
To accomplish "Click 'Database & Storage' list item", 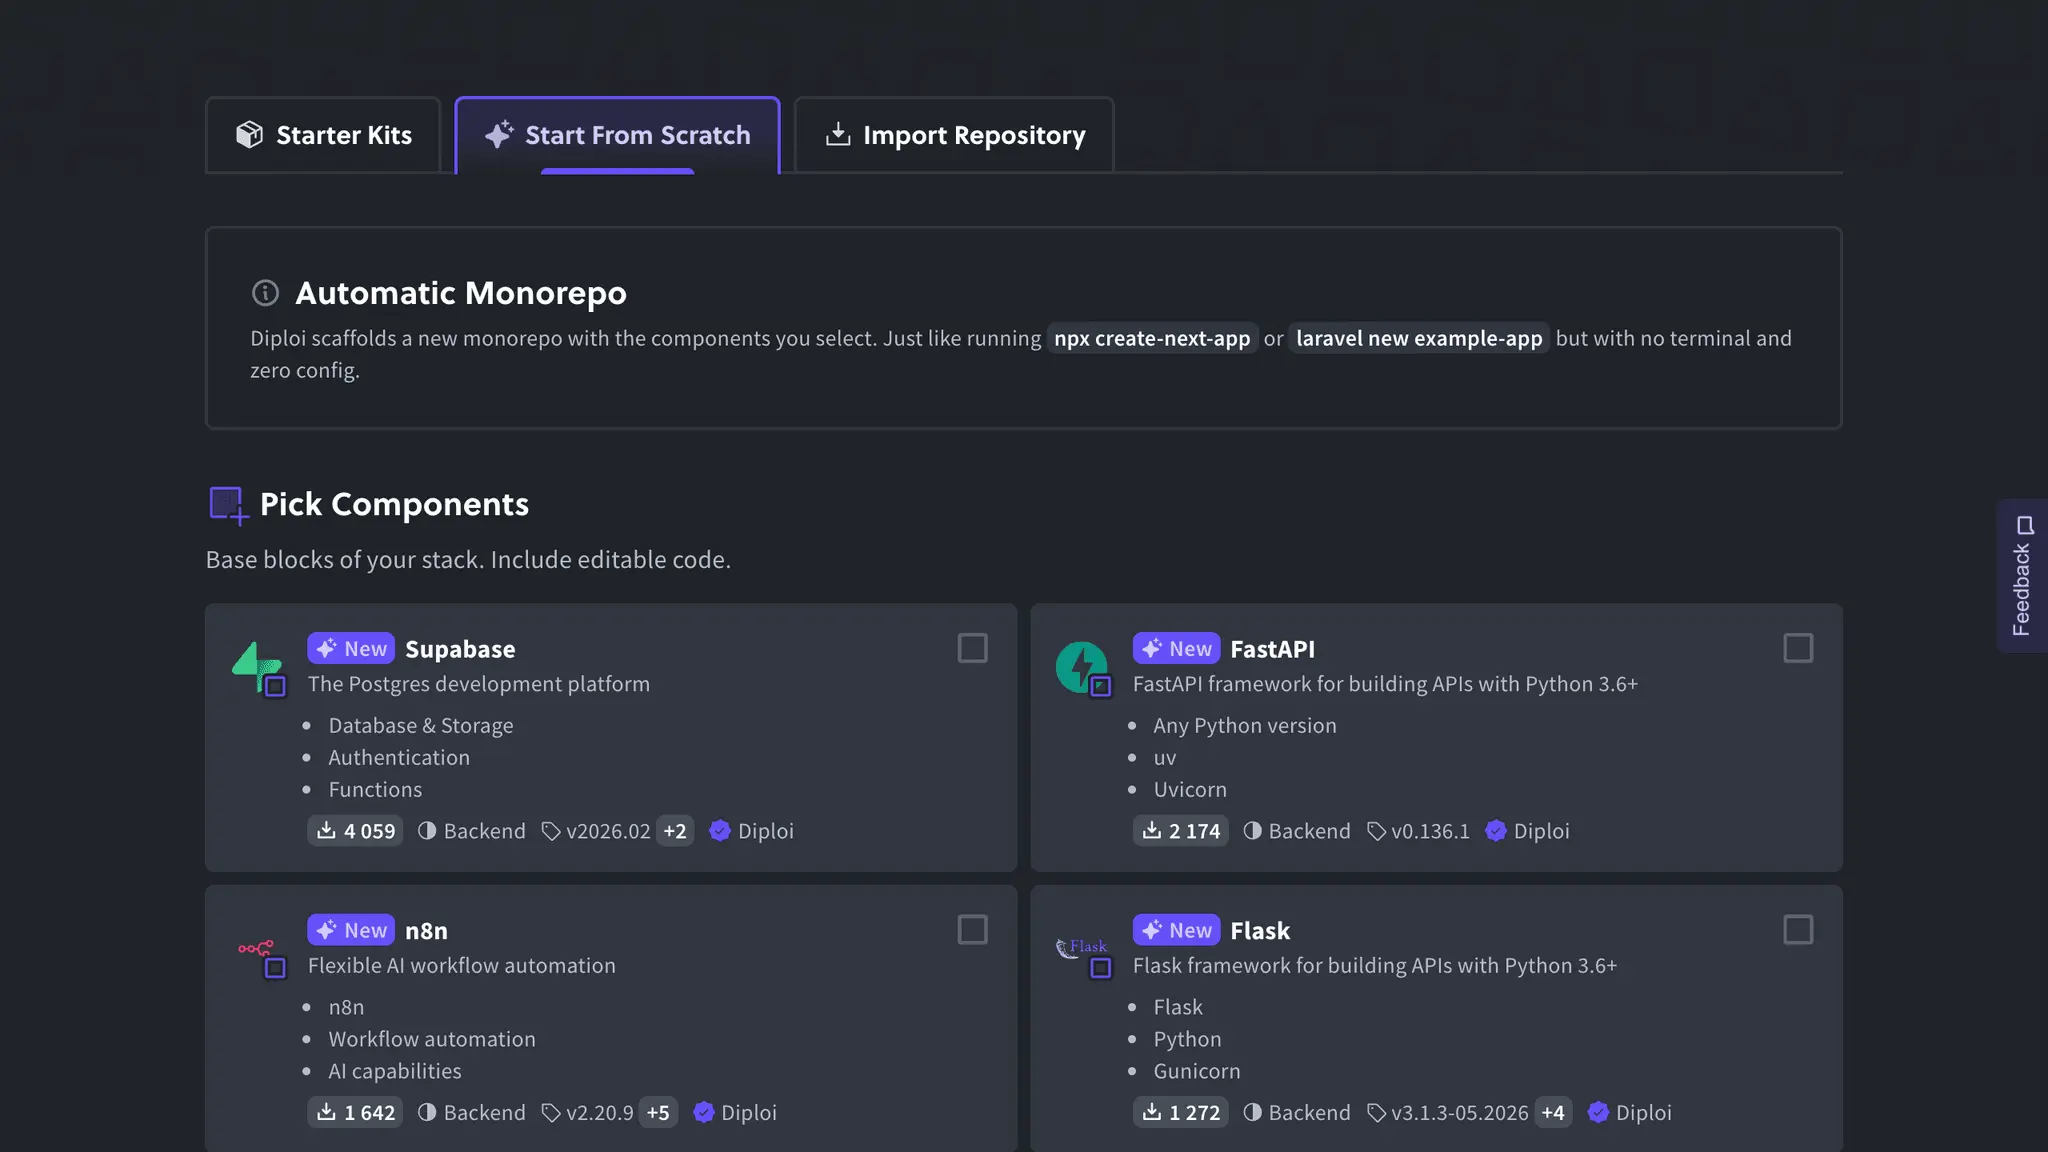I will point(421,726).
